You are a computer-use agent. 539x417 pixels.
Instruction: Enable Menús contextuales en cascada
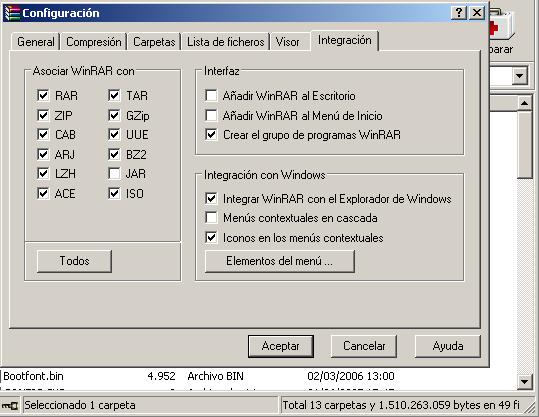pyautogui.click(x=211, y=218)
